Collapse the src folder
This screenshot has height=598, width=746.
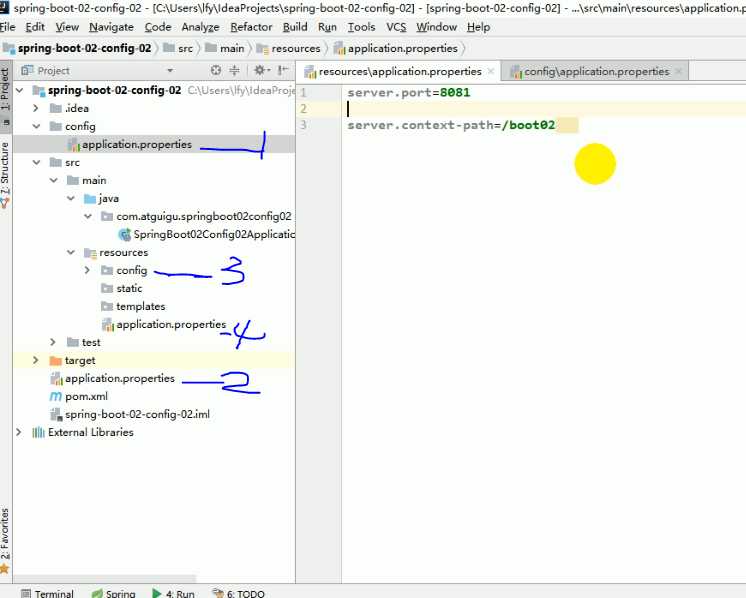pyautogui.click(x=36, y=163)
